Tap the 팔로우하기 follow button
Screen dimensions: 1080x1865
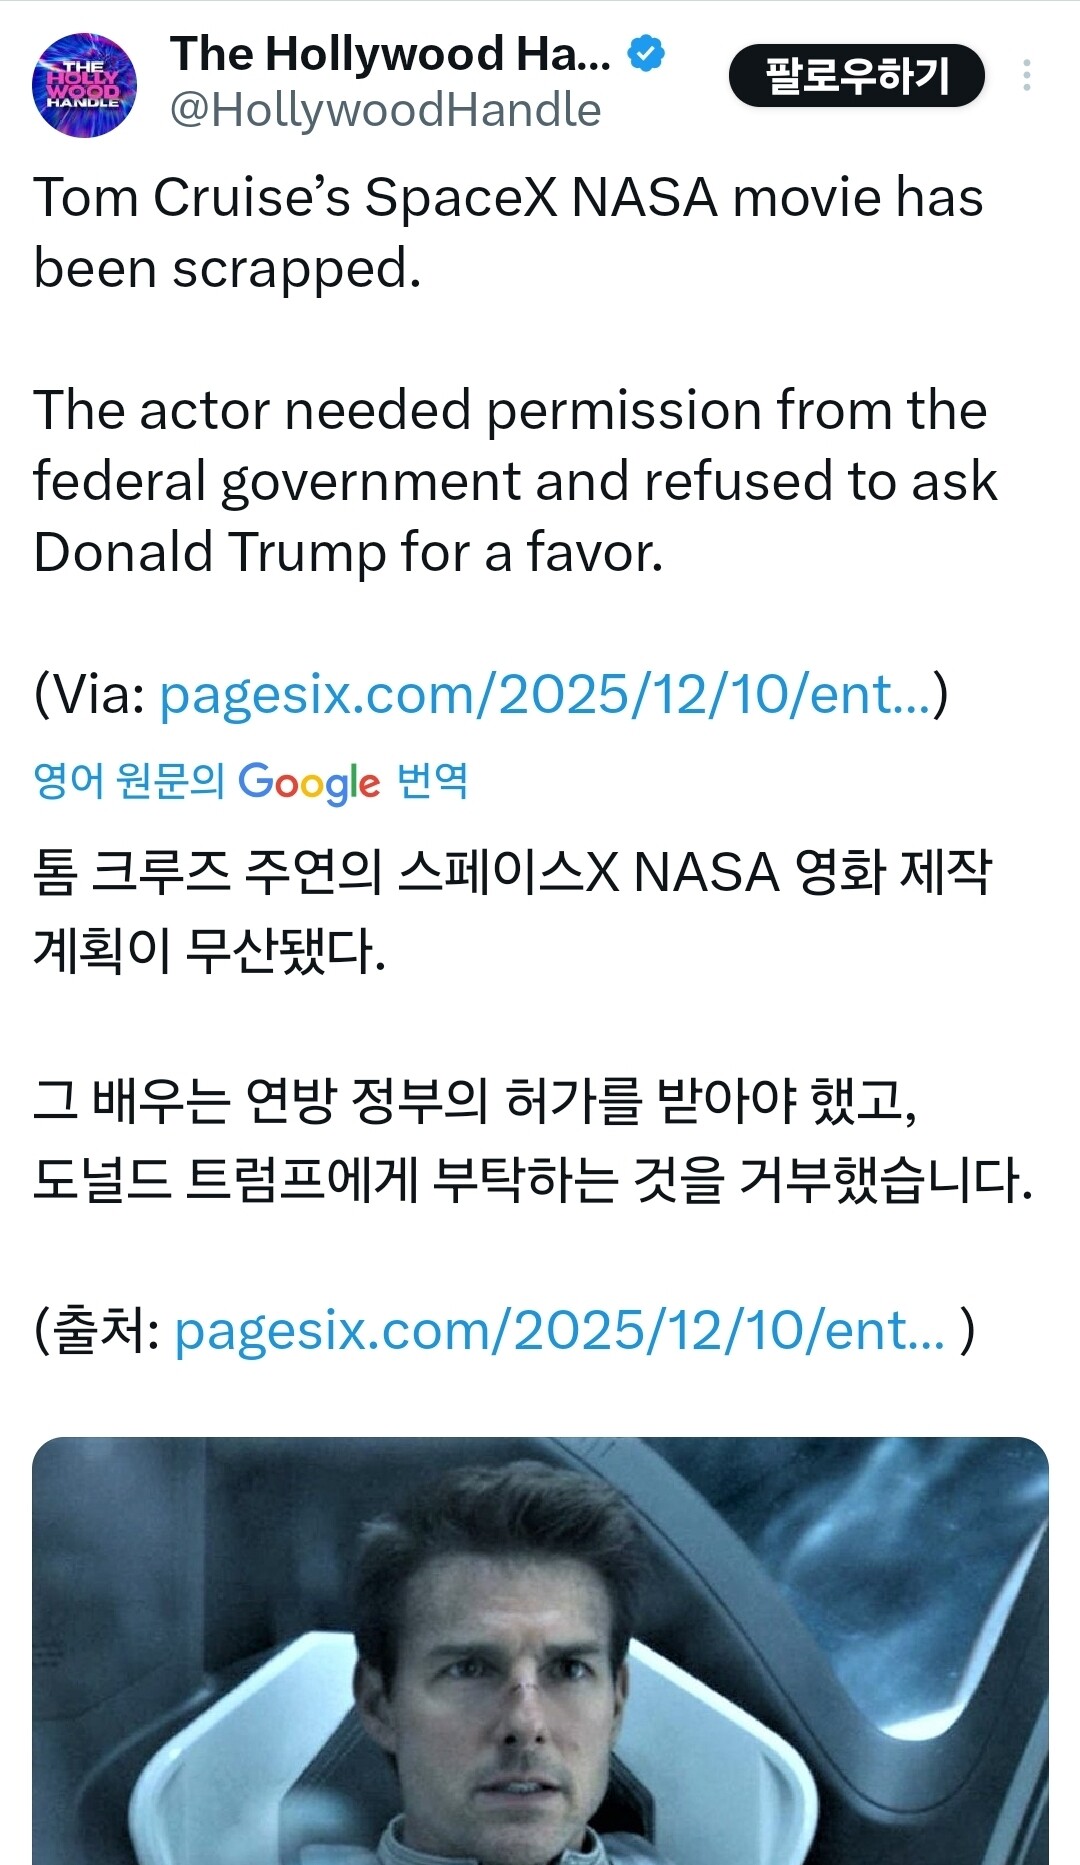[856, 76]
